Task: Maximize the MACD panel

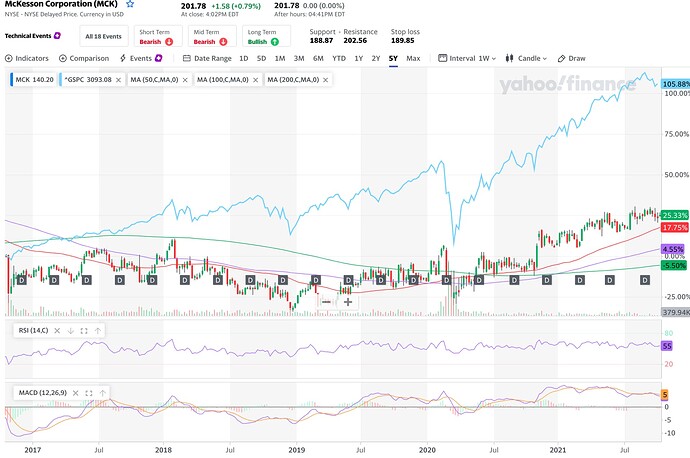Action: click(89, 393)
